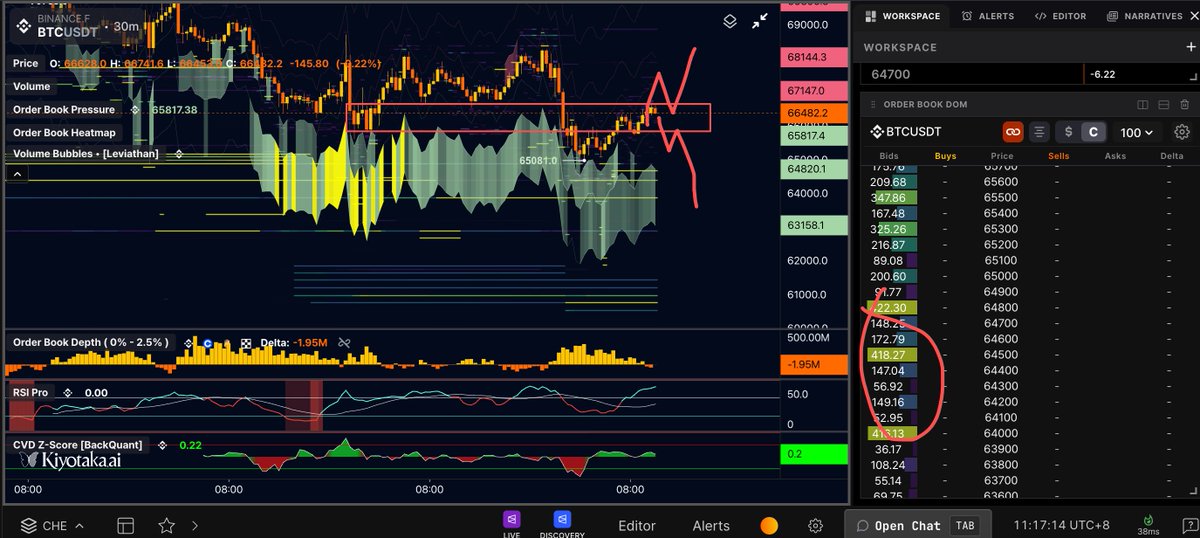Viewport: 1200px width, 538px height.
Task: Expand the chevron next to the star
Action: [x=195, y=525]
